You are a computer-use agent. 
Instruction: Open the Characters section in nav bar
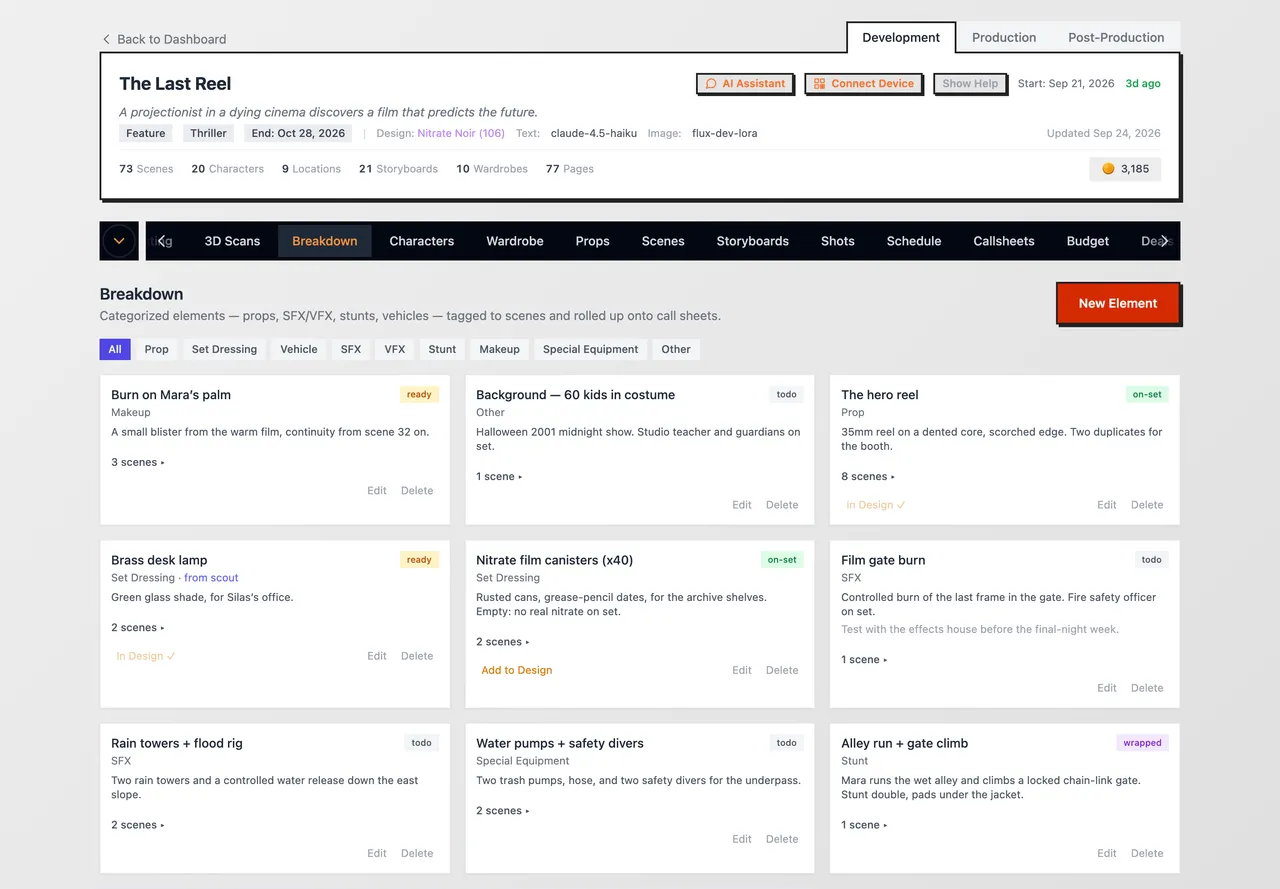point(421,241)
